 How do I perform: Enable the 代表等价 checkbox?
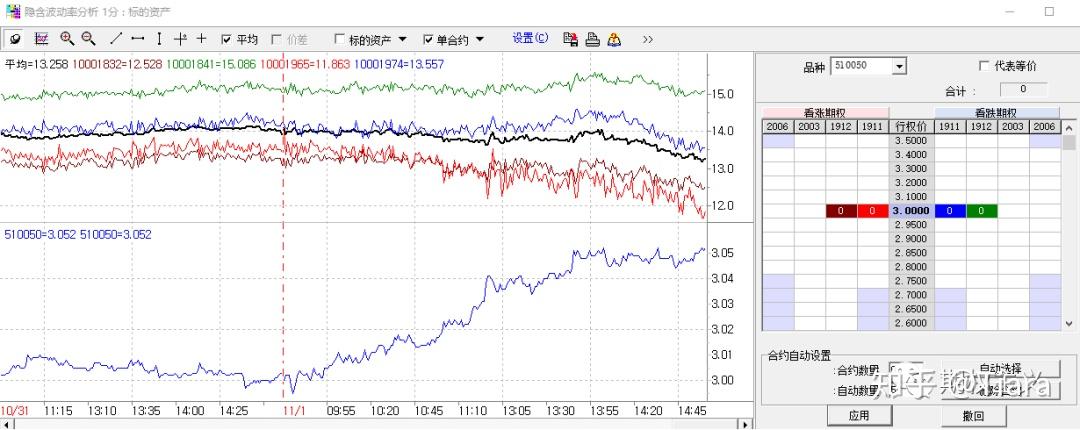(984, 66)
